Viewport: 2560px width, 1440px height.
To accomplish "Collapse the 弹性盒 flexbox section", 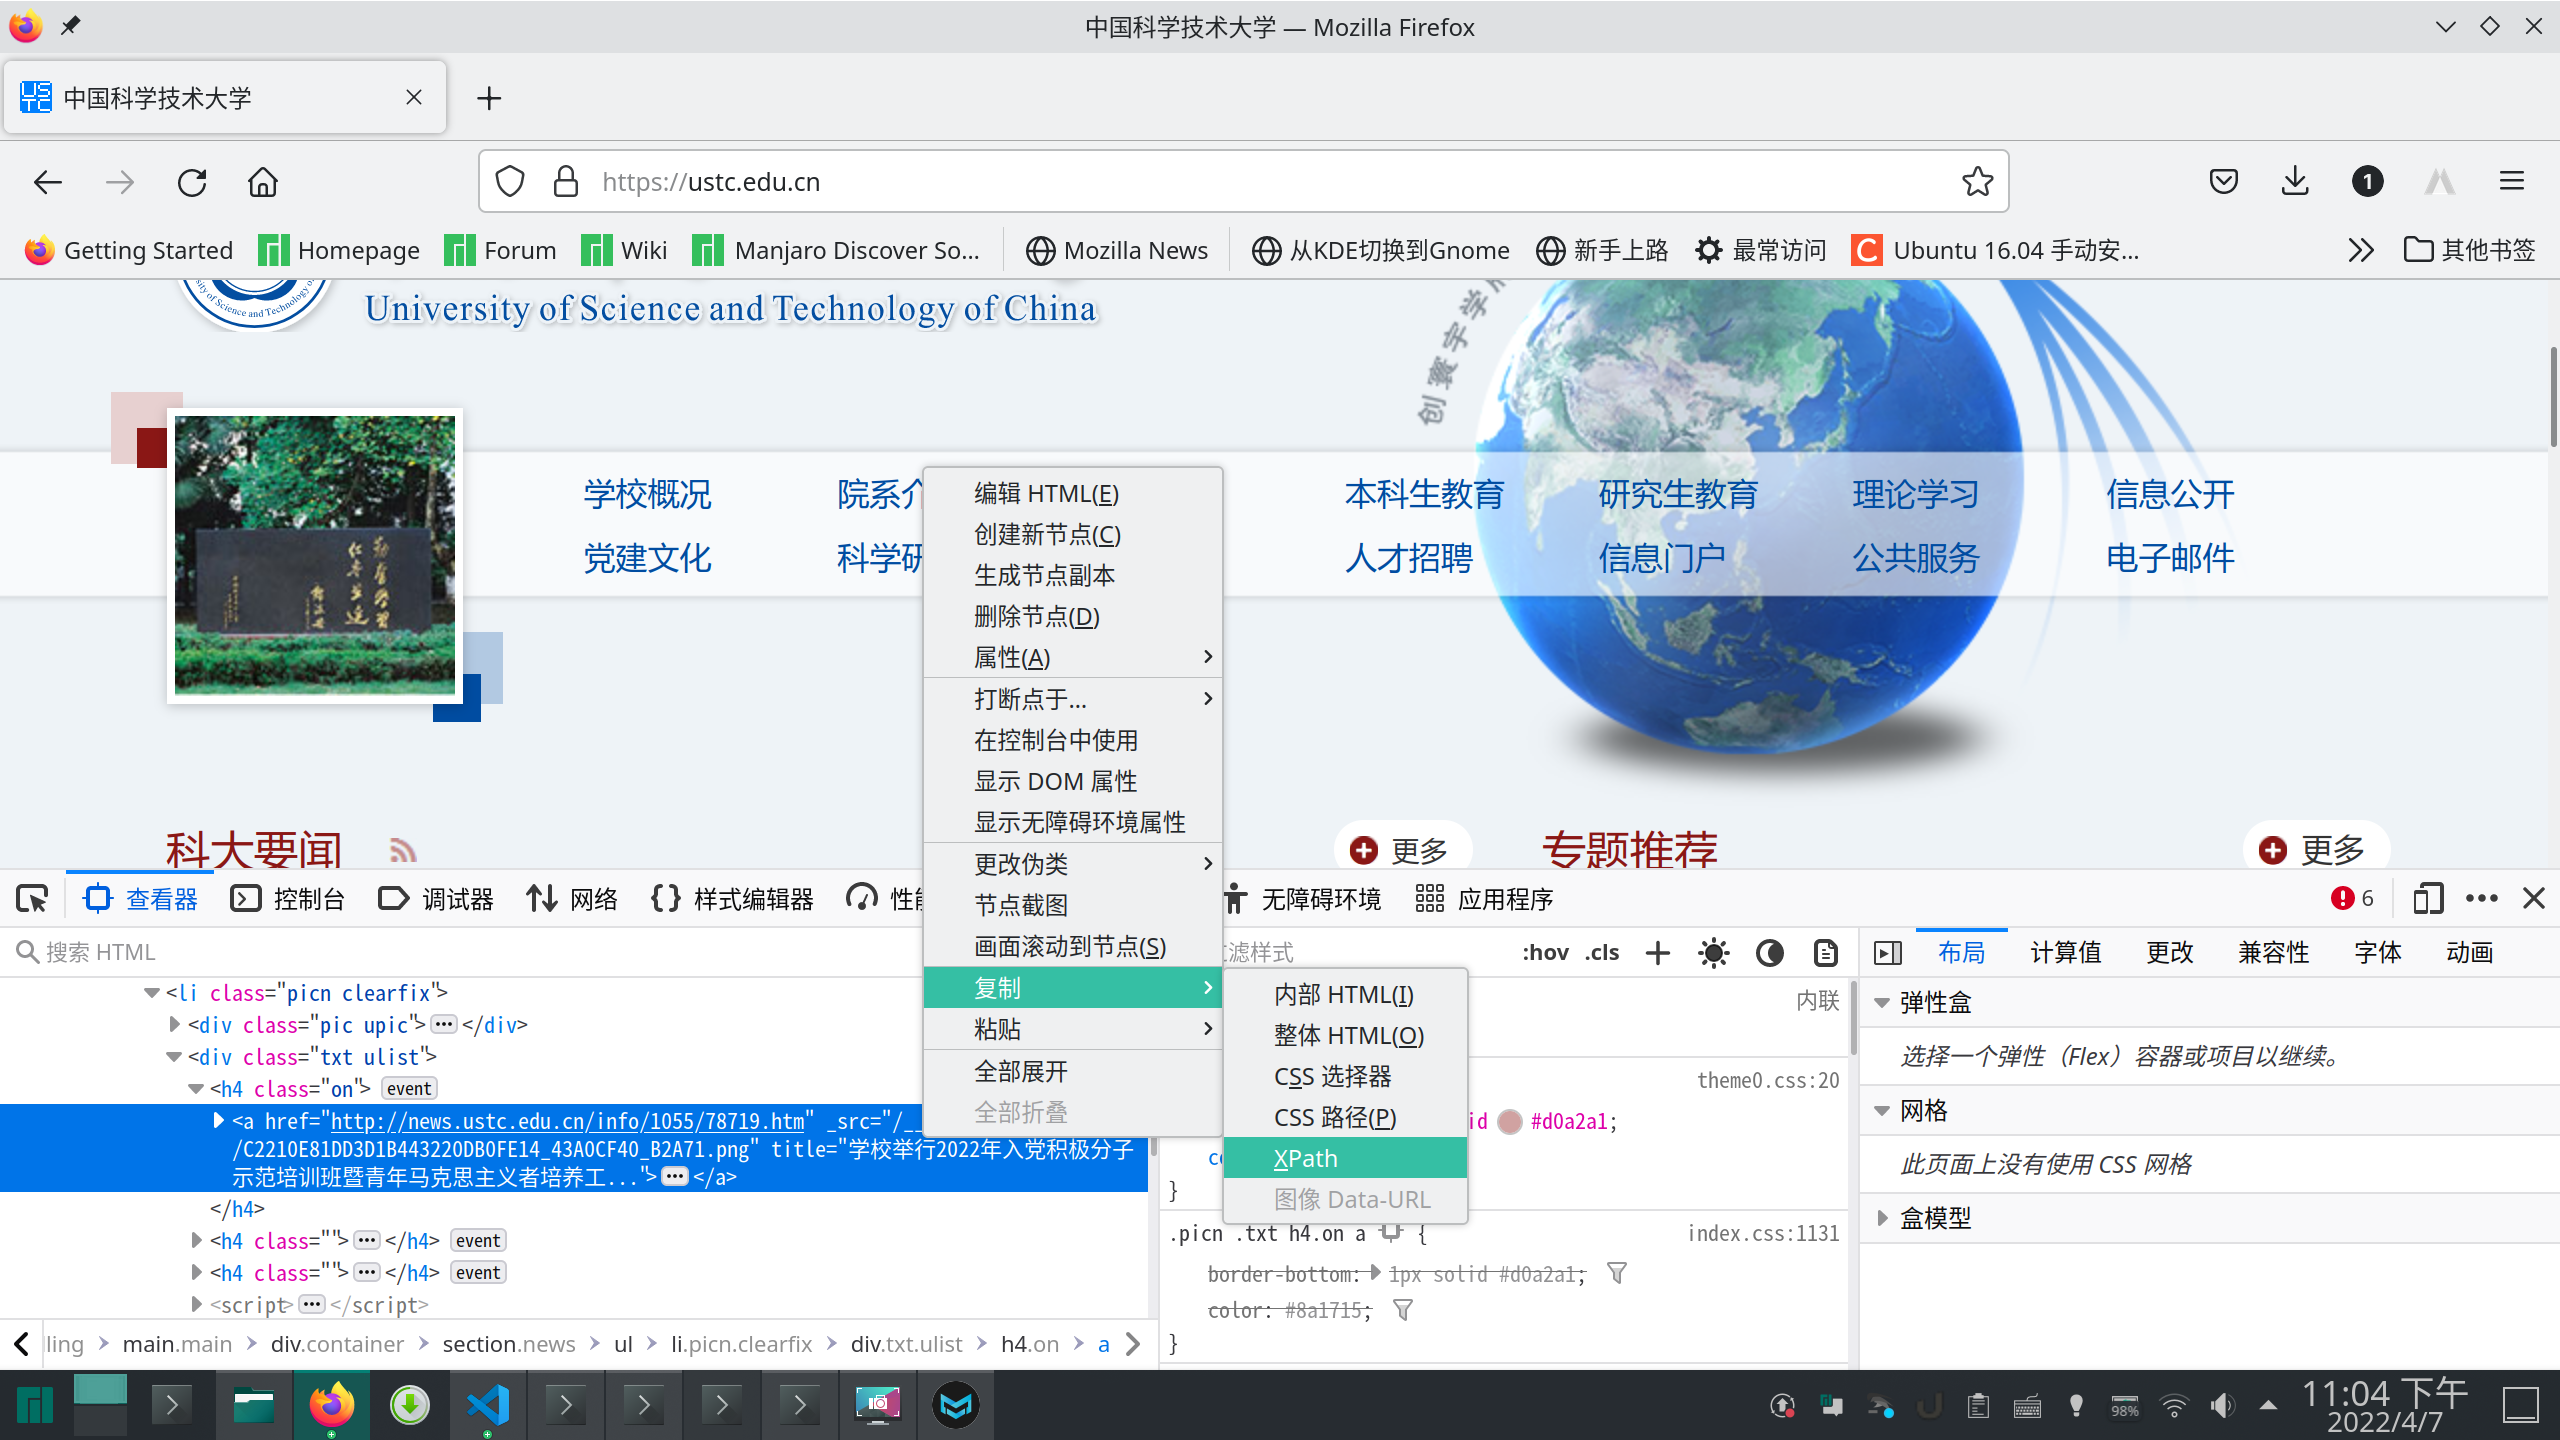I will pos(1882,1003).
